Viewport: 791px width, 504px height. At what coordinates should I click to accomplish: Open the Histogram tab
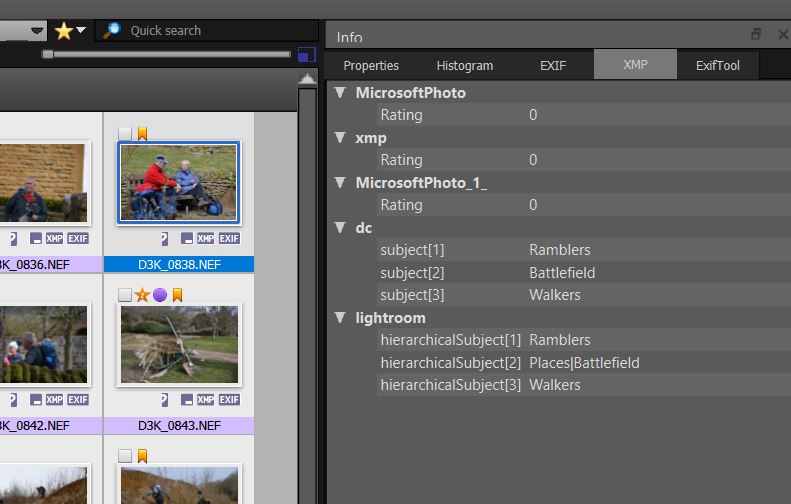(464, 66)
